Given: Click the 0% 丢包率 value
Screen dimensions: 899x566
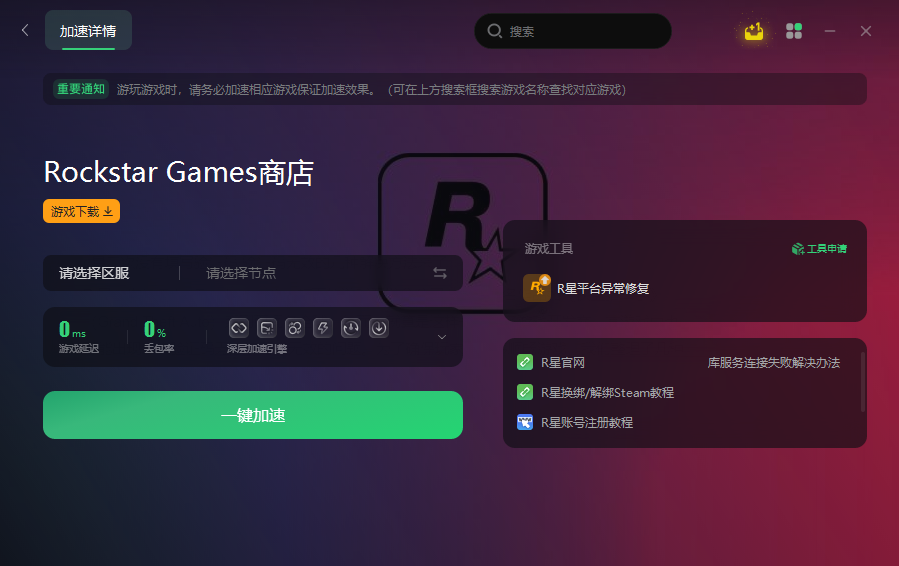Looking at the screenshot, I should point(155,329).
